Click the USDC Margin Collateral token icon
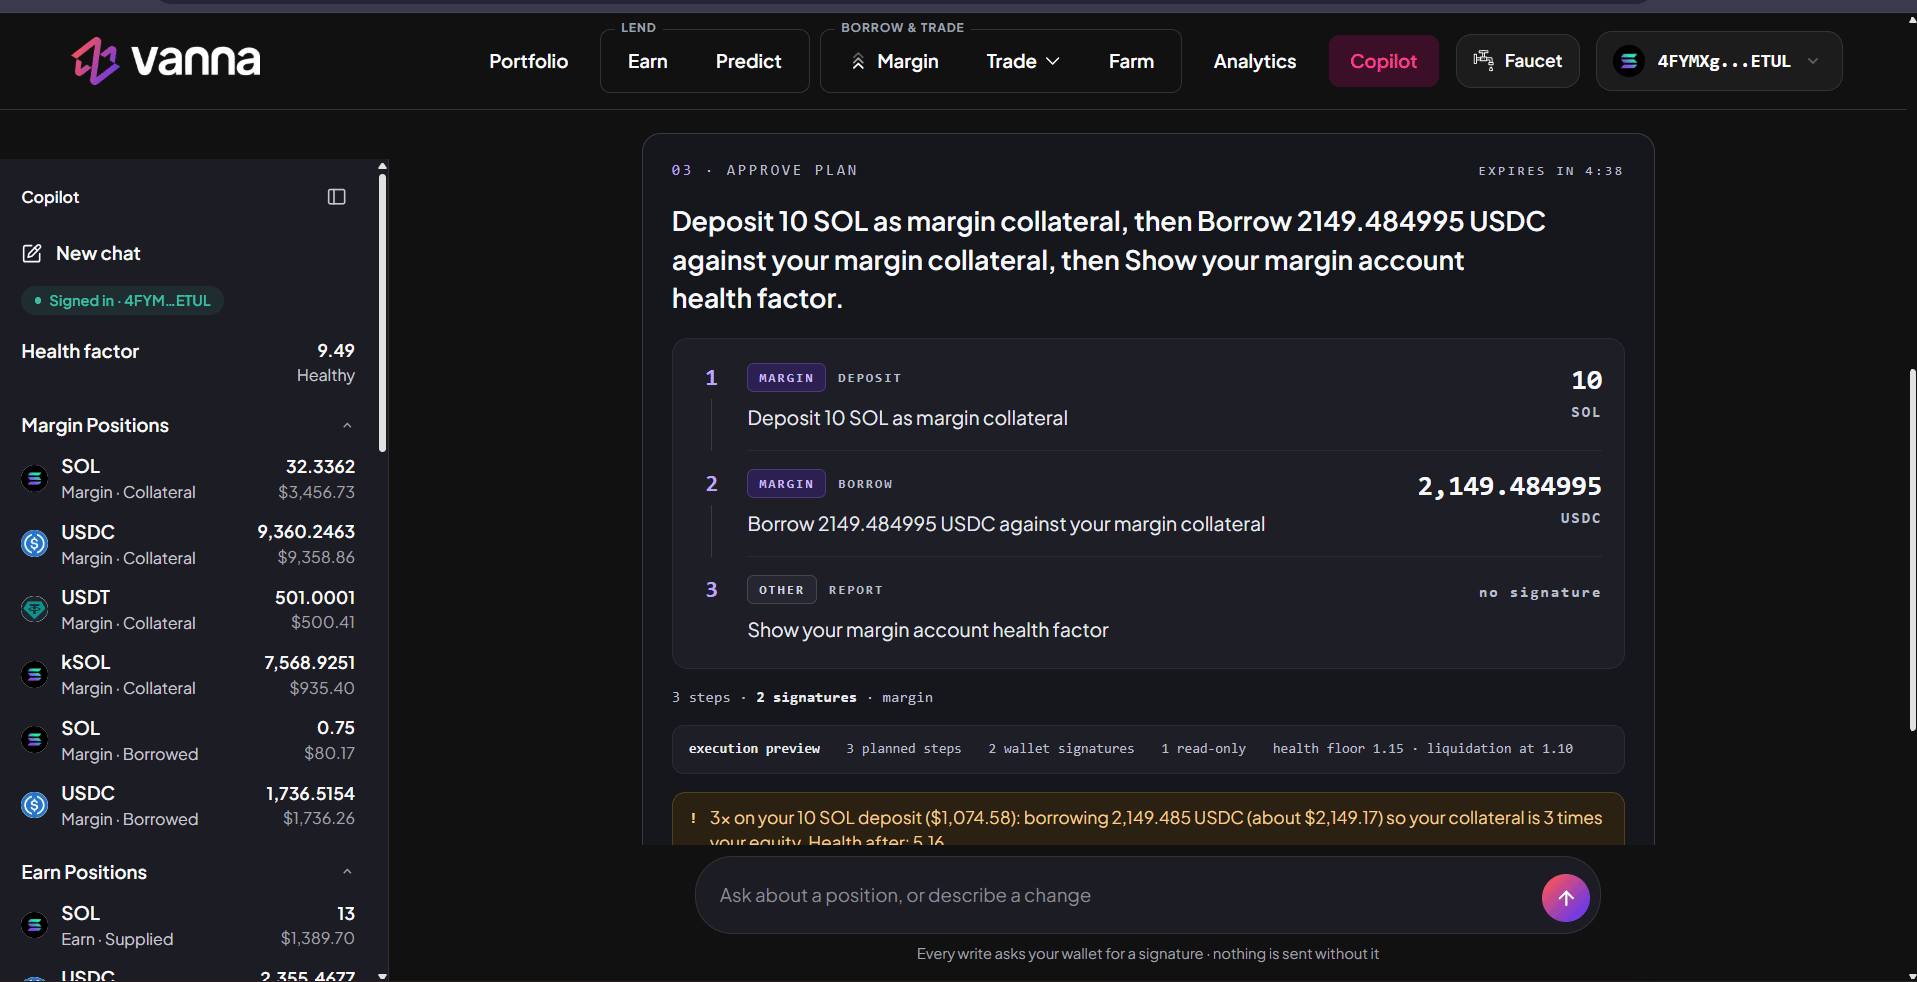This screenshot has width=1917, height=982. click(35, 544)
